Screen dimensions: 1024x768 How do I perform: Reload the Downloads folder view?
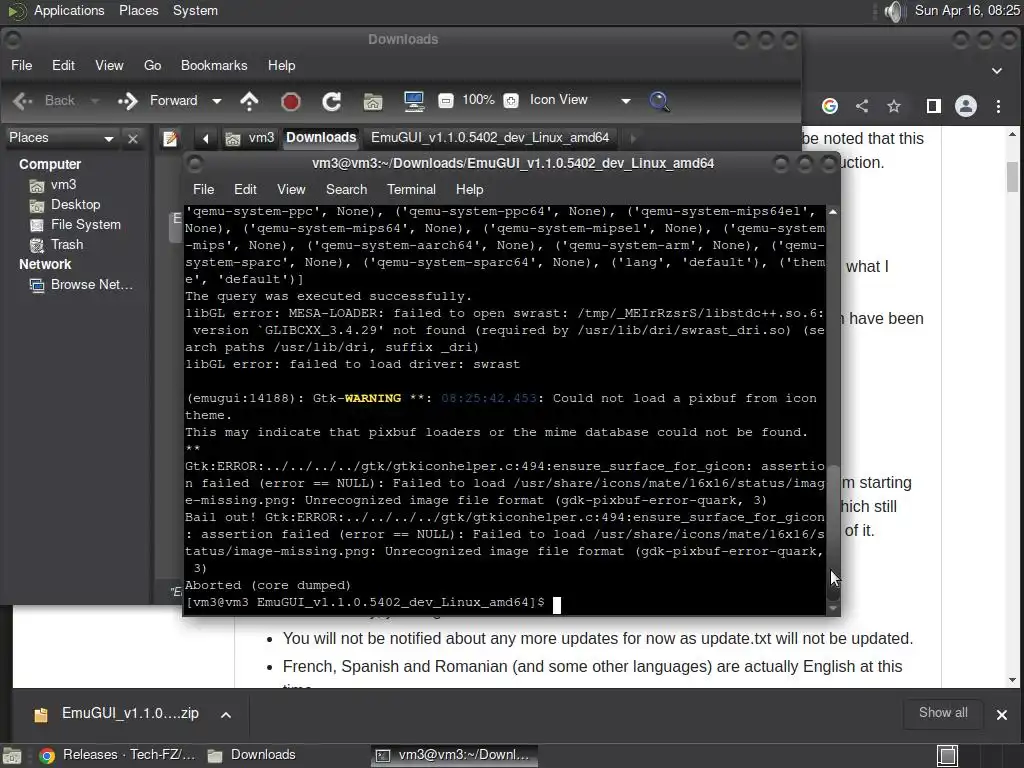pyautogui.click(x=332, y=101)
